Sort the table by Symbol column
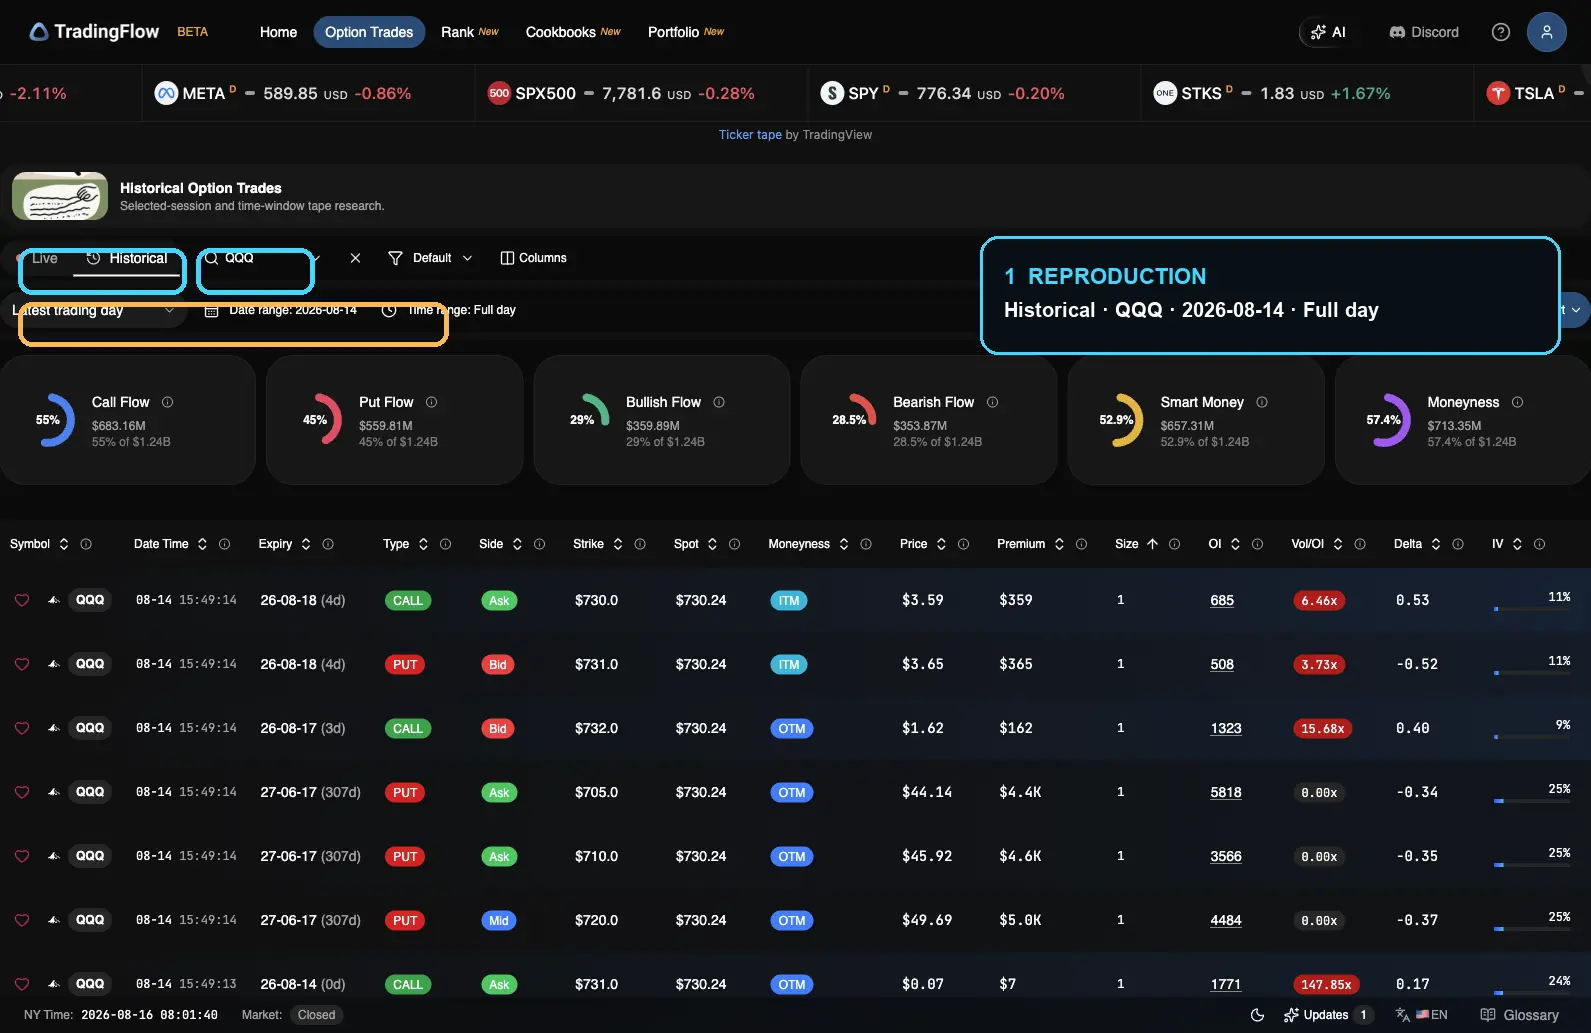 (64, 544)
